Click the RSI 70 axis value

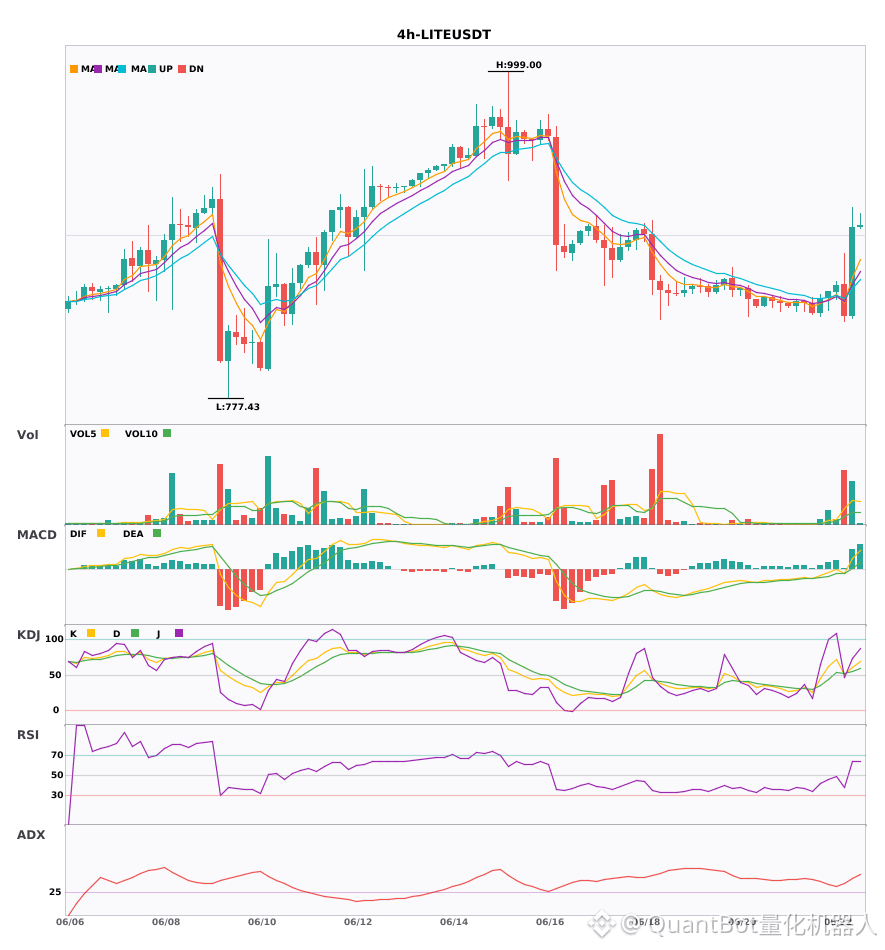(x=57, y=755)
